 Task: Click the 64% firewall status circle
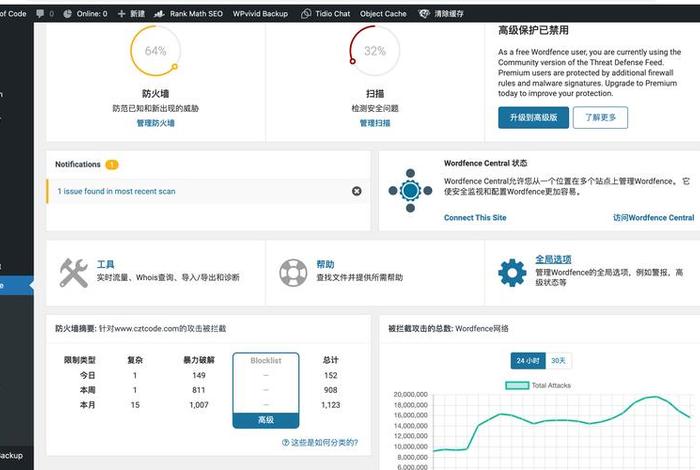(155, 50)
